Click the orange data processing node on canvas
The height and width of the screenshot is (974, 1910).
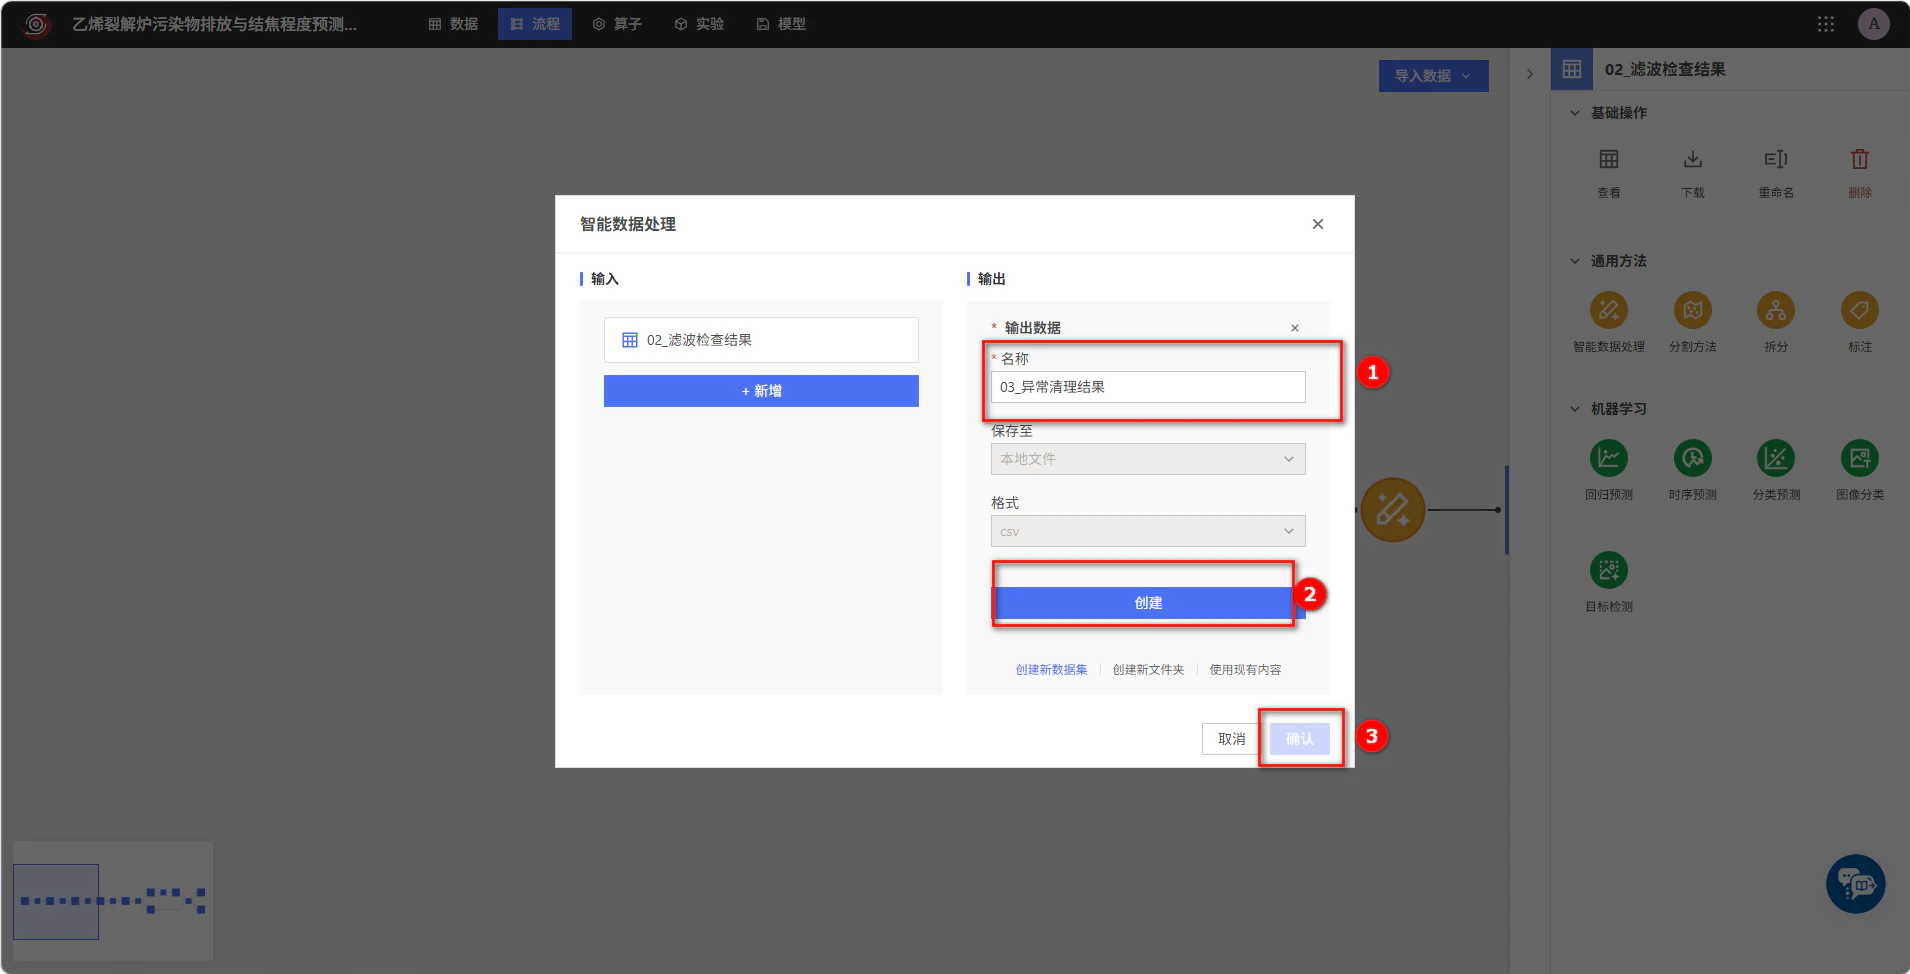point(1392,510)
